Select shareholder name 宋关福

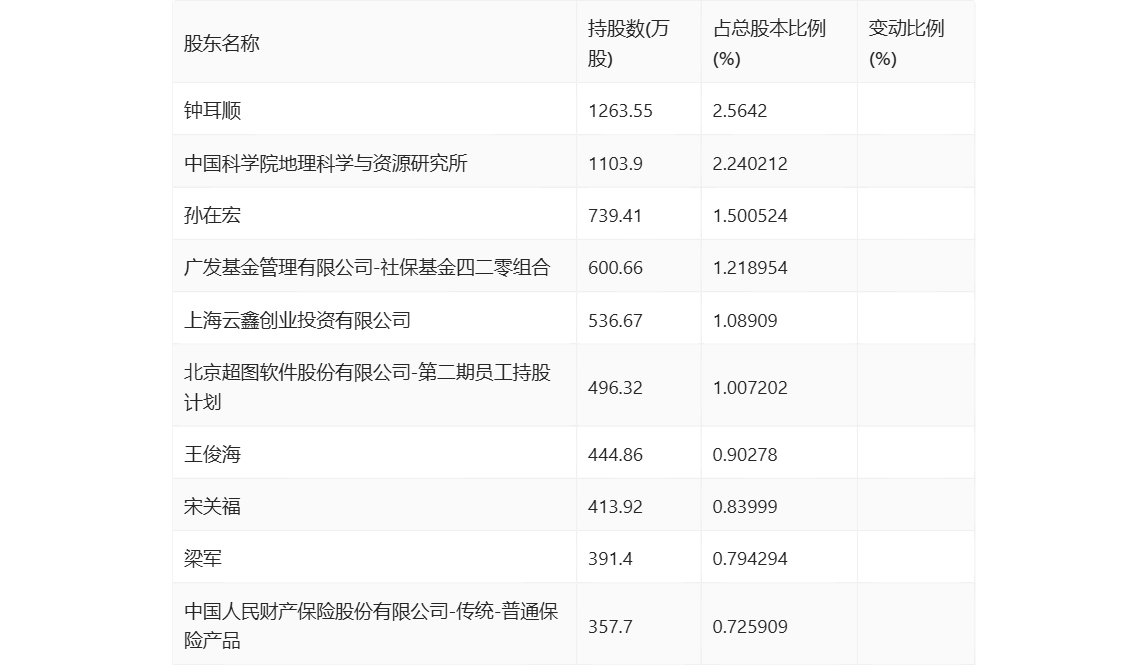point(212,506)
